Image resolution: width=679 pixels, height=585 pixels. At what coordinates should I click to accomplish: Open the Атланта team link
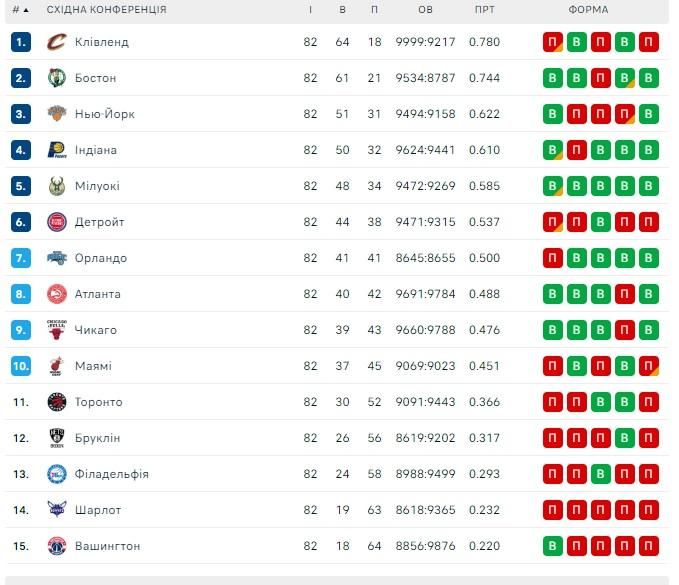tap(98, 294)
